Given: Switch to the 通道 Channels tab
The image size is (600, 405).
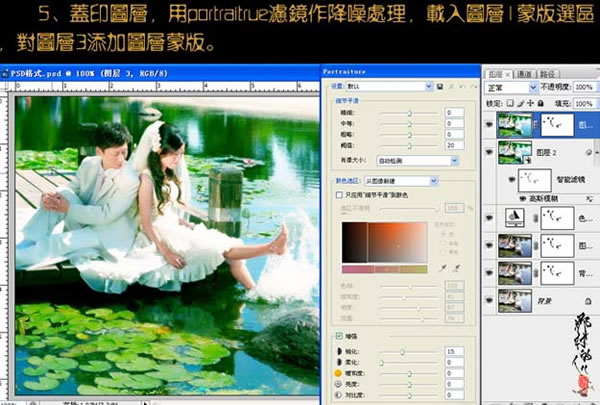Looking at the screenshot, I should [524, 74].
